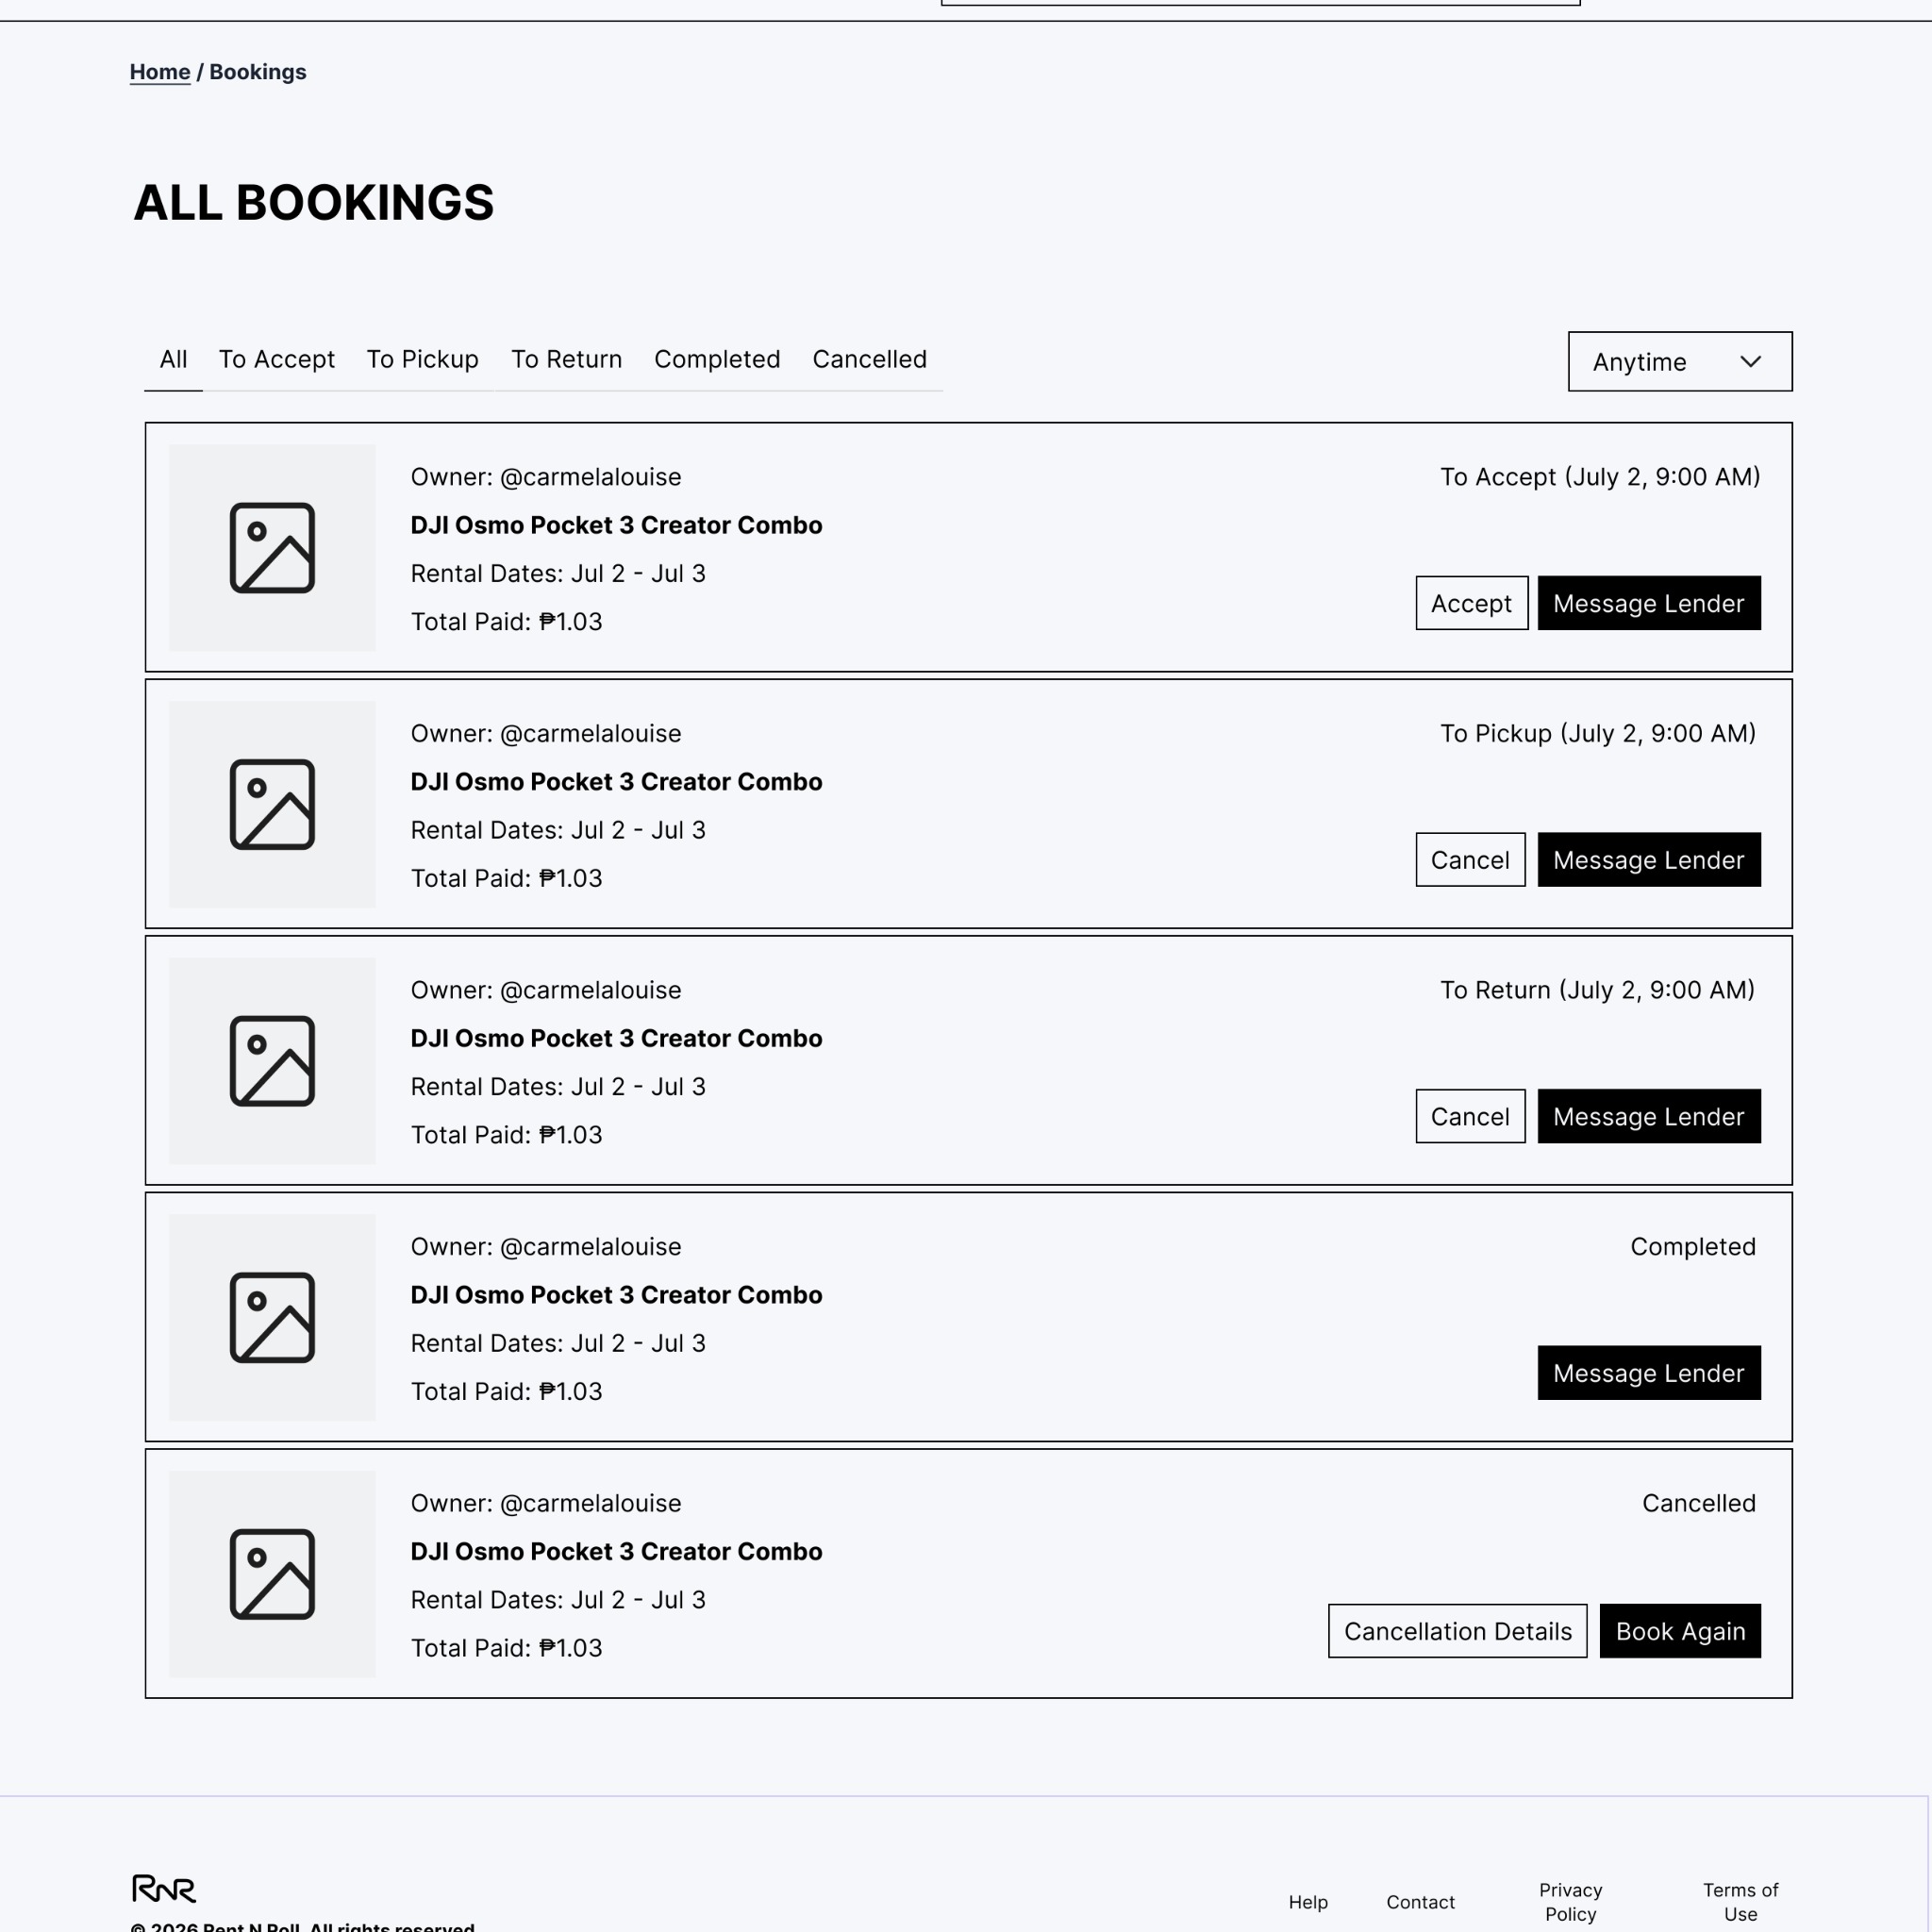
Task: Open image placeholder of the Cancelled booking
Action: (272, 1574)
